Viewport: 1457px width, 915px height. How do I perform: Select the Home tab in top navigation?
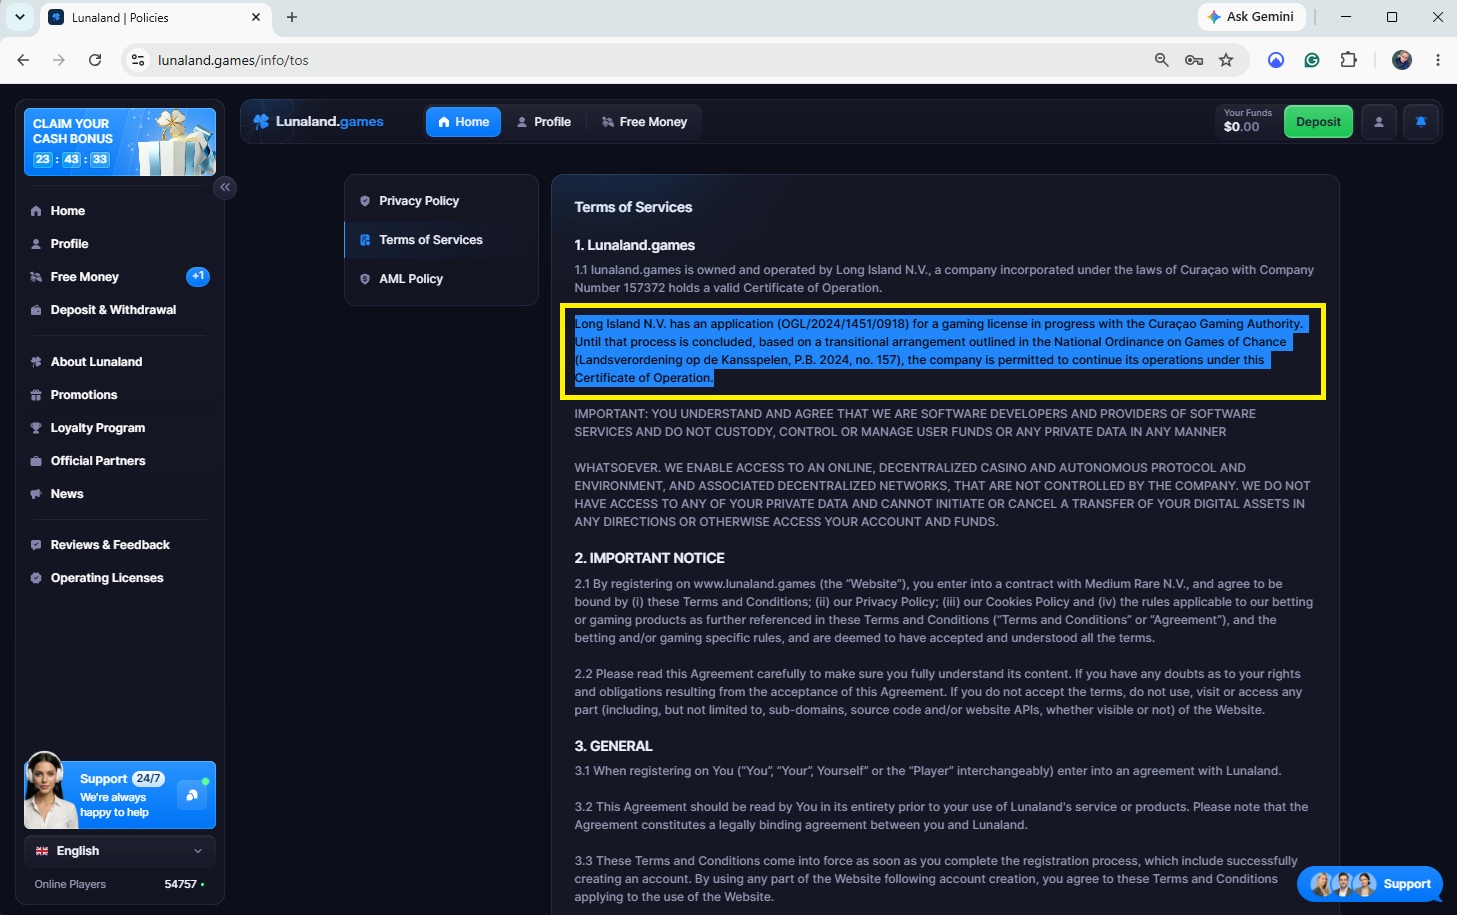[x=463, y=122]
